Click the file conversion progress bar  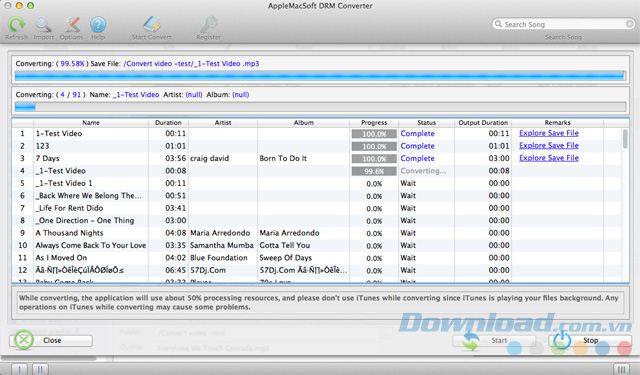[x=320, y=75]
